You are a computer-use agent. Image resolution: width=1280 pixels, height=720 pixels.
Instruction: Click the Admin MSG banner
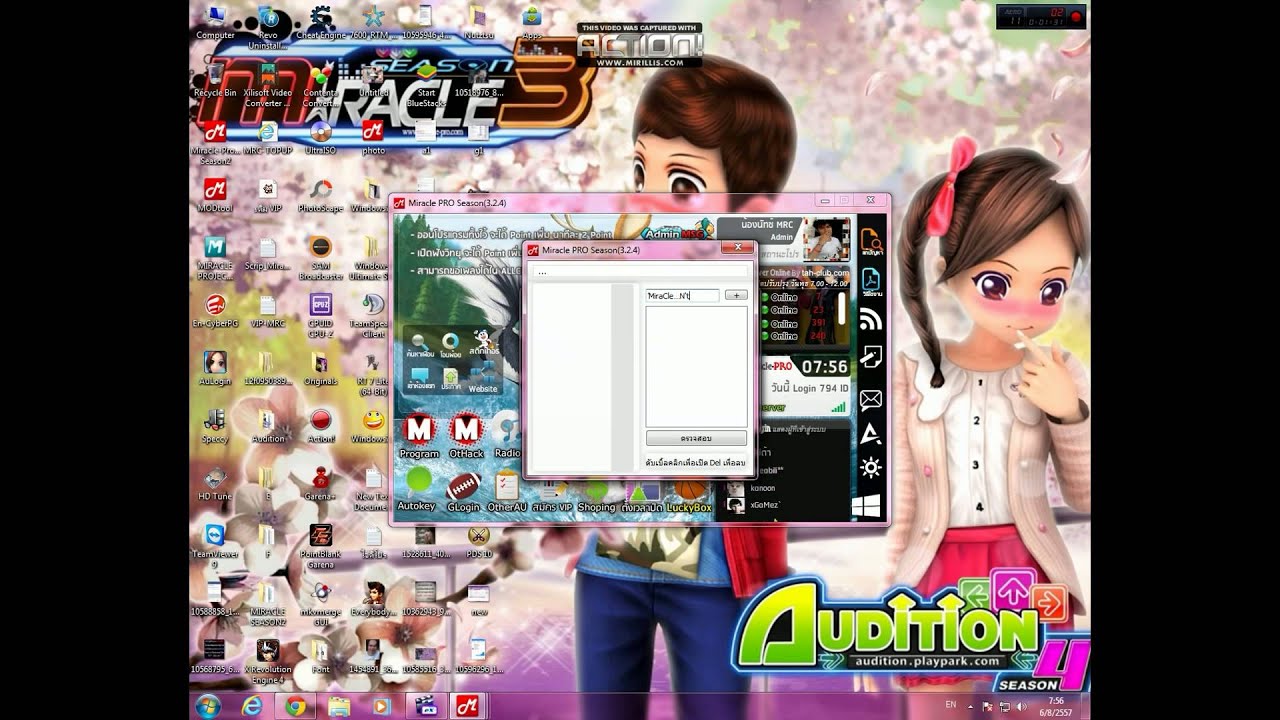678,232
